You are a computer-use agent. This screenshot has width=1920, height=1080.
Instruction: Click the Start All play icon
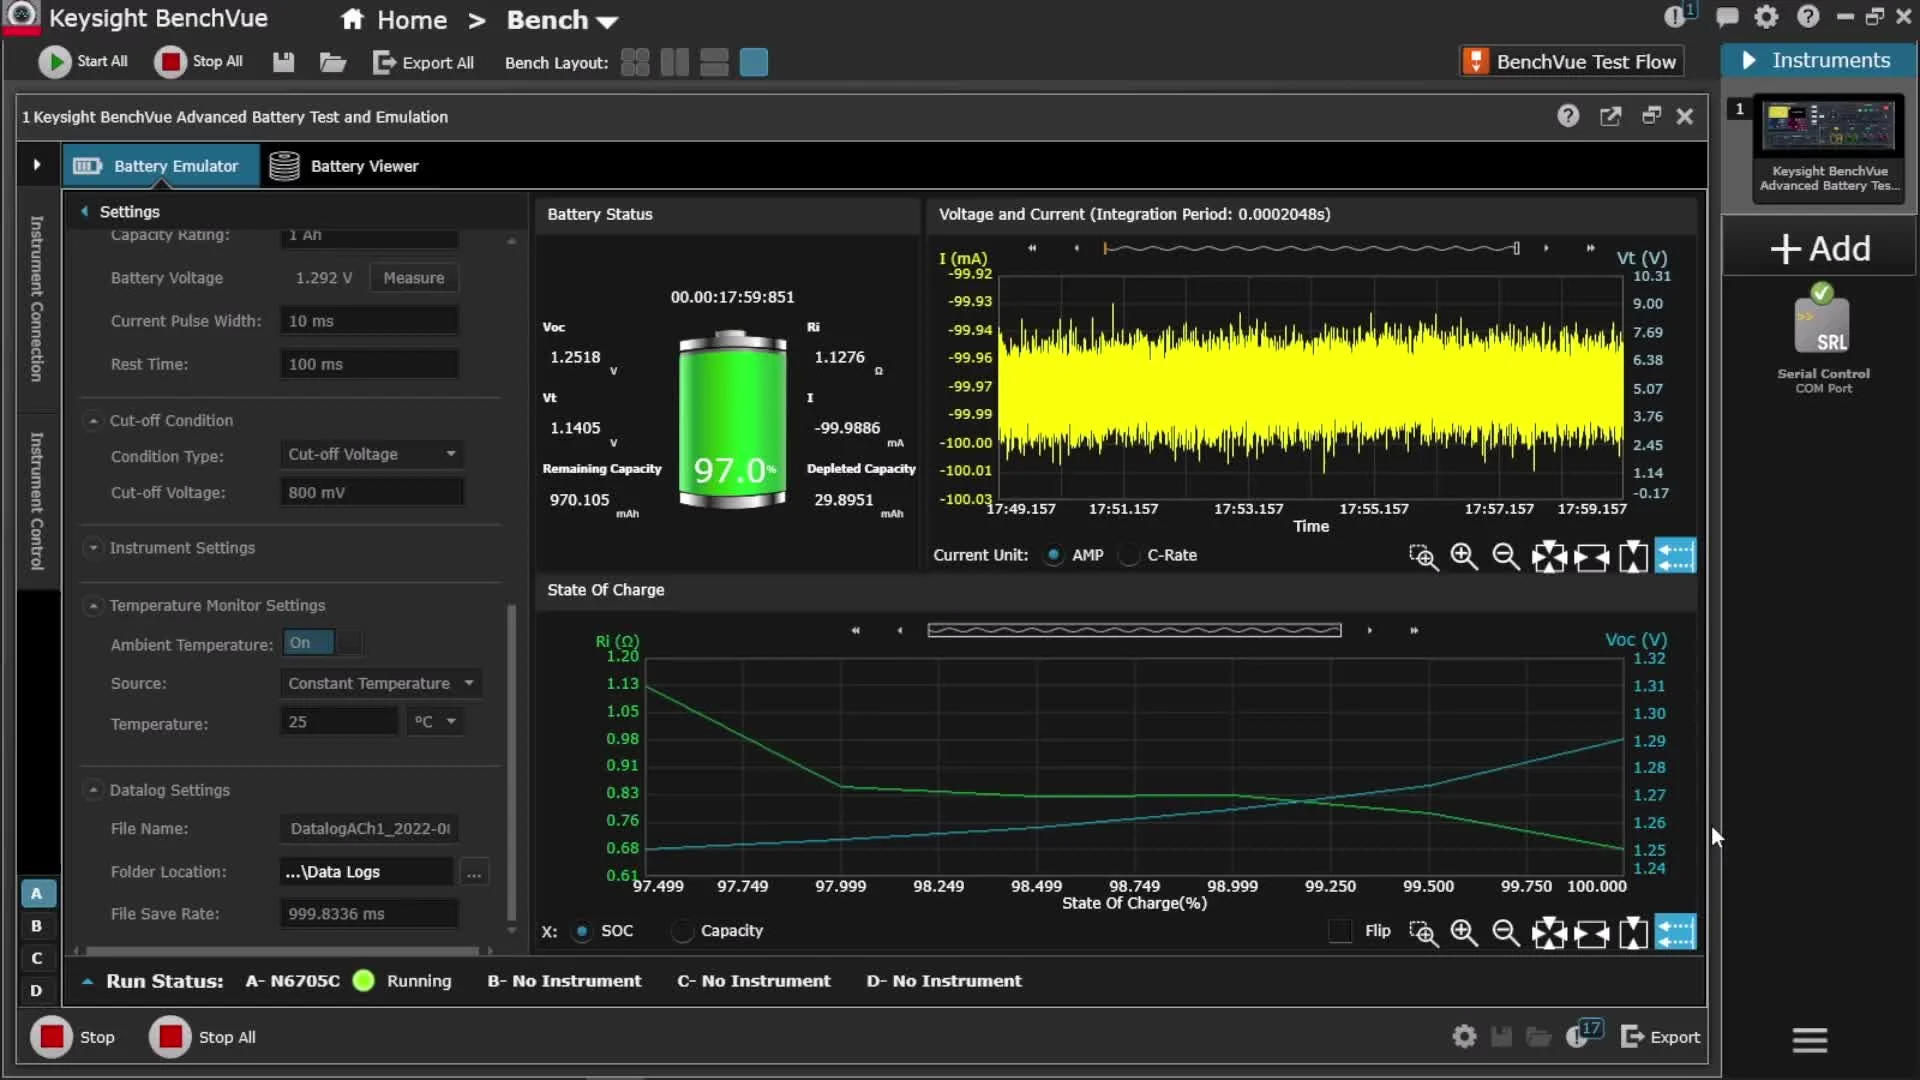tap(55, 62)
